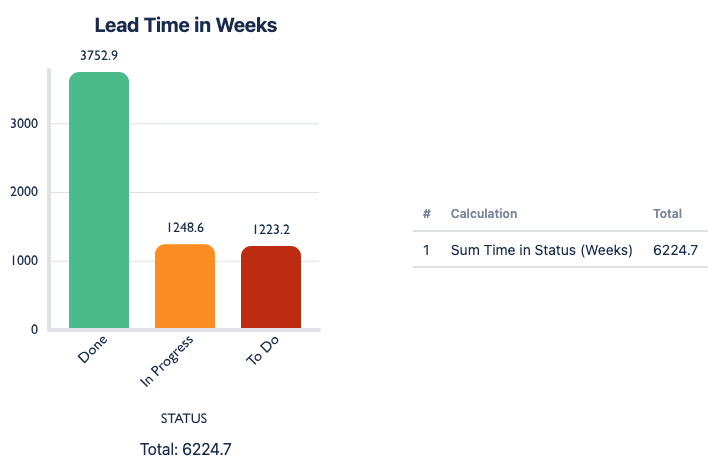
Task: Click the green Done bar
Action: click(x=99, y=200)
